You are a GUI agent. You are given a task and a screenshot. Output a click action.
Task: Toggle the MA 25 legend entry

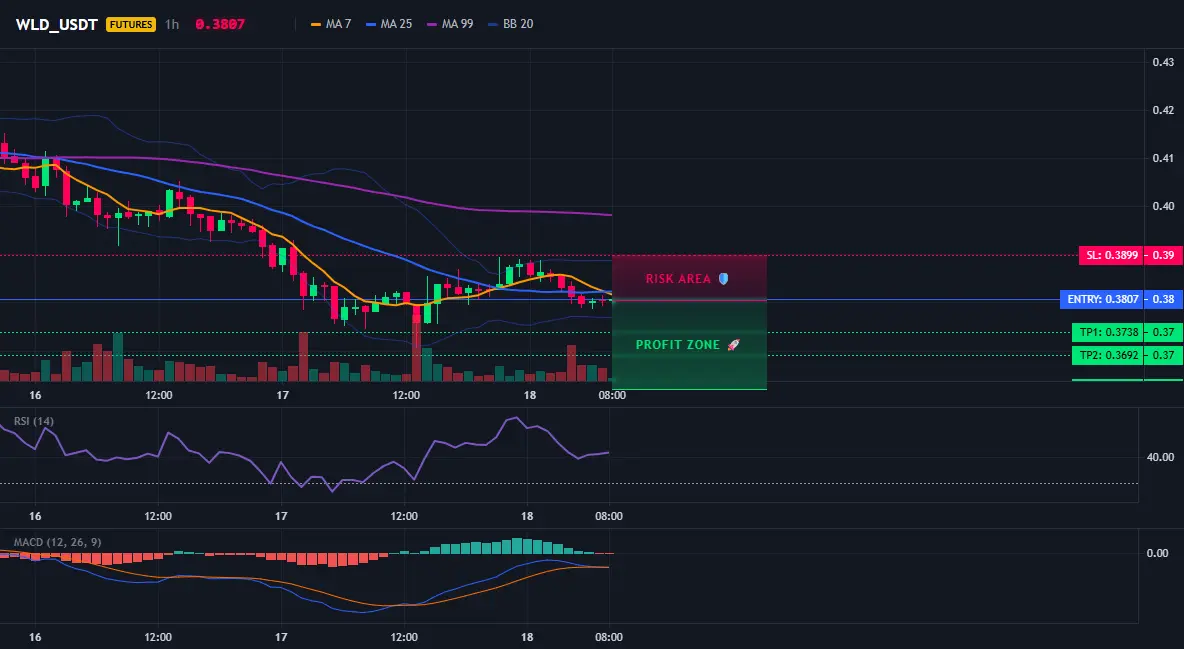(389, 24)
